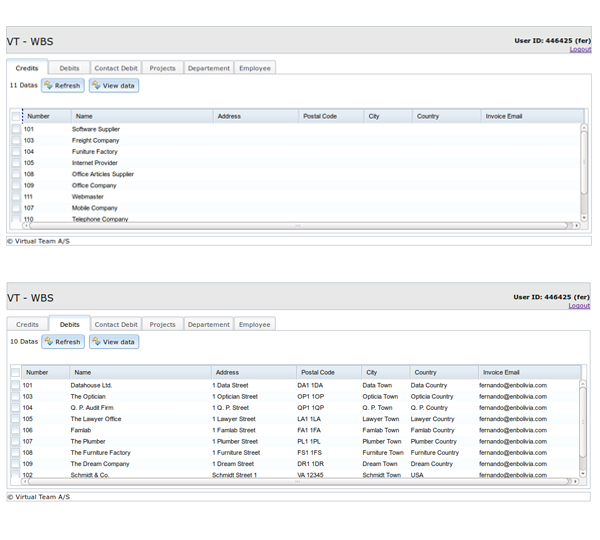Open Projects tab in lower panel
This screenshot has height=540, width=600.
click(x=163, y=324)
